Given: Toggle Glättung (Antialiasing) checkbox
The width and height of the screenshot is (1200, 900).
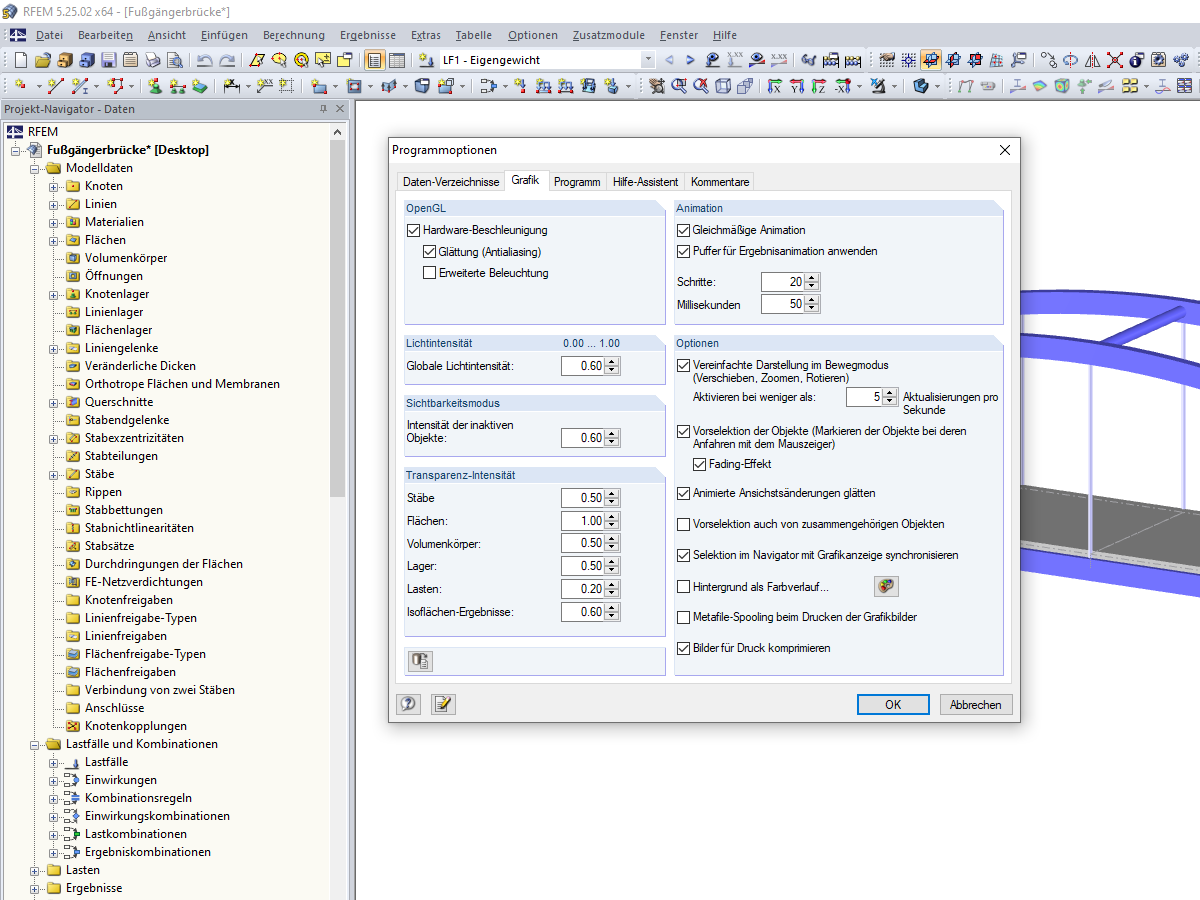Looking at the screenshot, I should pyautogui.click(x=430, y=251).
